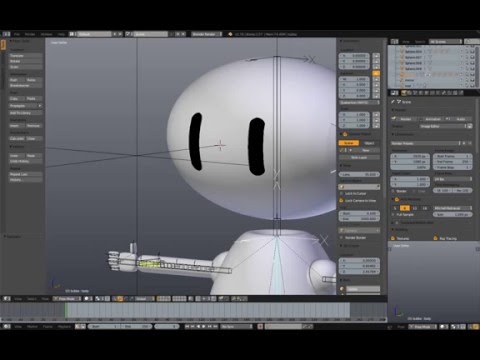This screenshot has height=360, width=480.
Task: Open the info editor type icon left of File
Action: point(6,34)
